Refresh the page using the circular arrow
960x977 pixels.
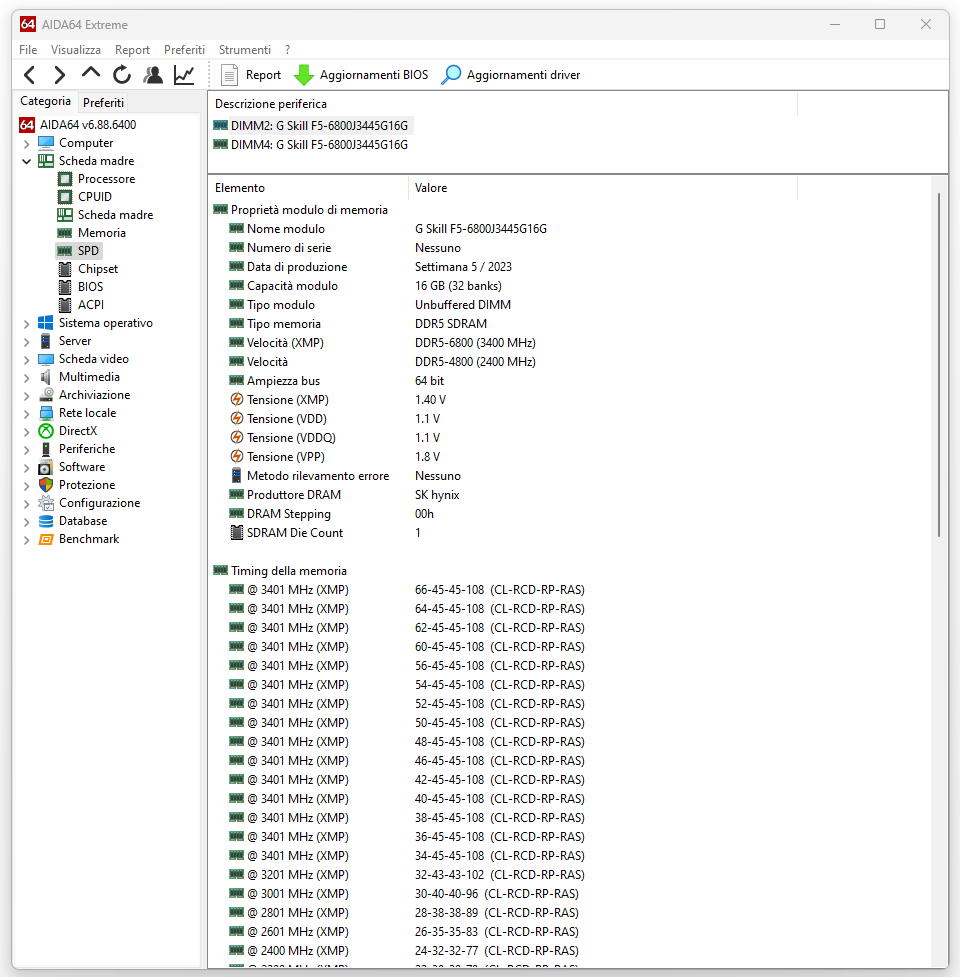point(122,75)
